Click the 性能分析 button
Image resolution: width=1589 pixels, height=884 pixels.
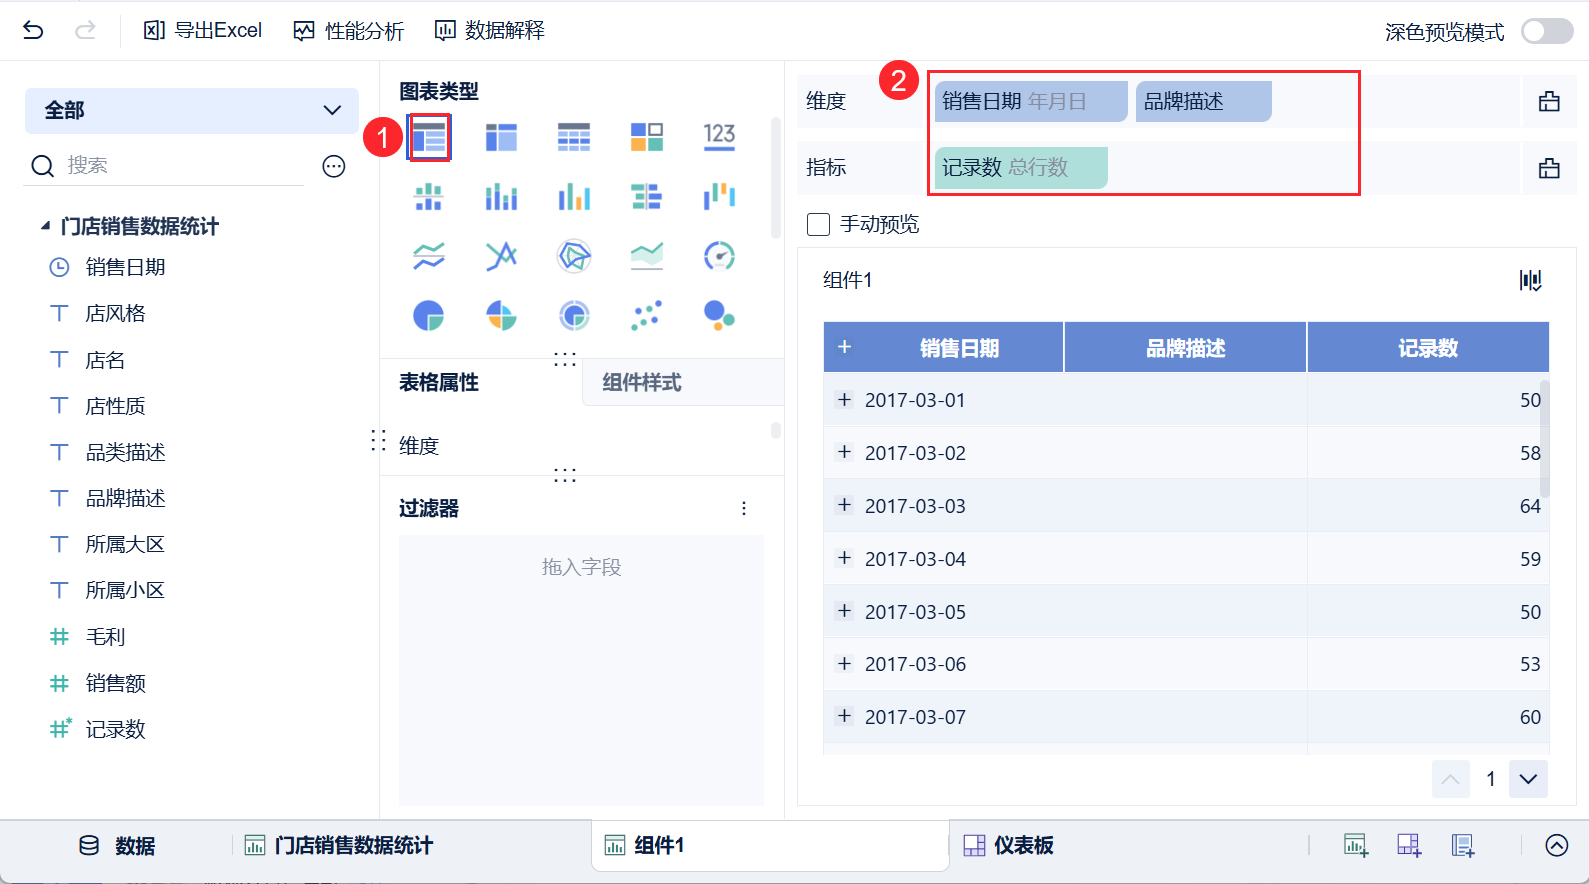click(x=349, y=31)
